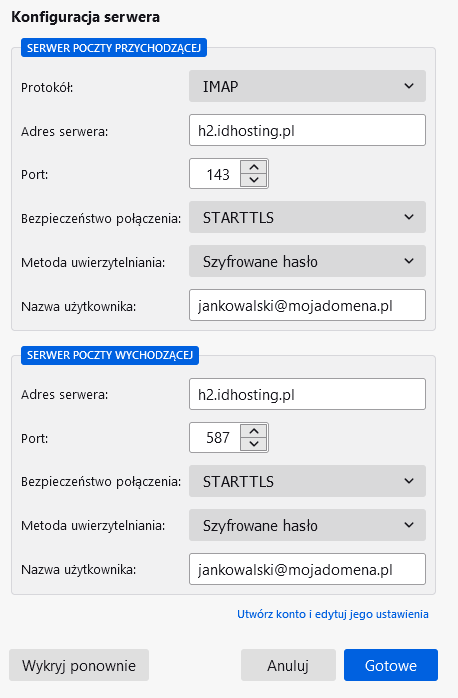Increase the outgoing server port 587
Image resolution: width=458 pixels, height=698 pixels.
[x=254, y=431]
